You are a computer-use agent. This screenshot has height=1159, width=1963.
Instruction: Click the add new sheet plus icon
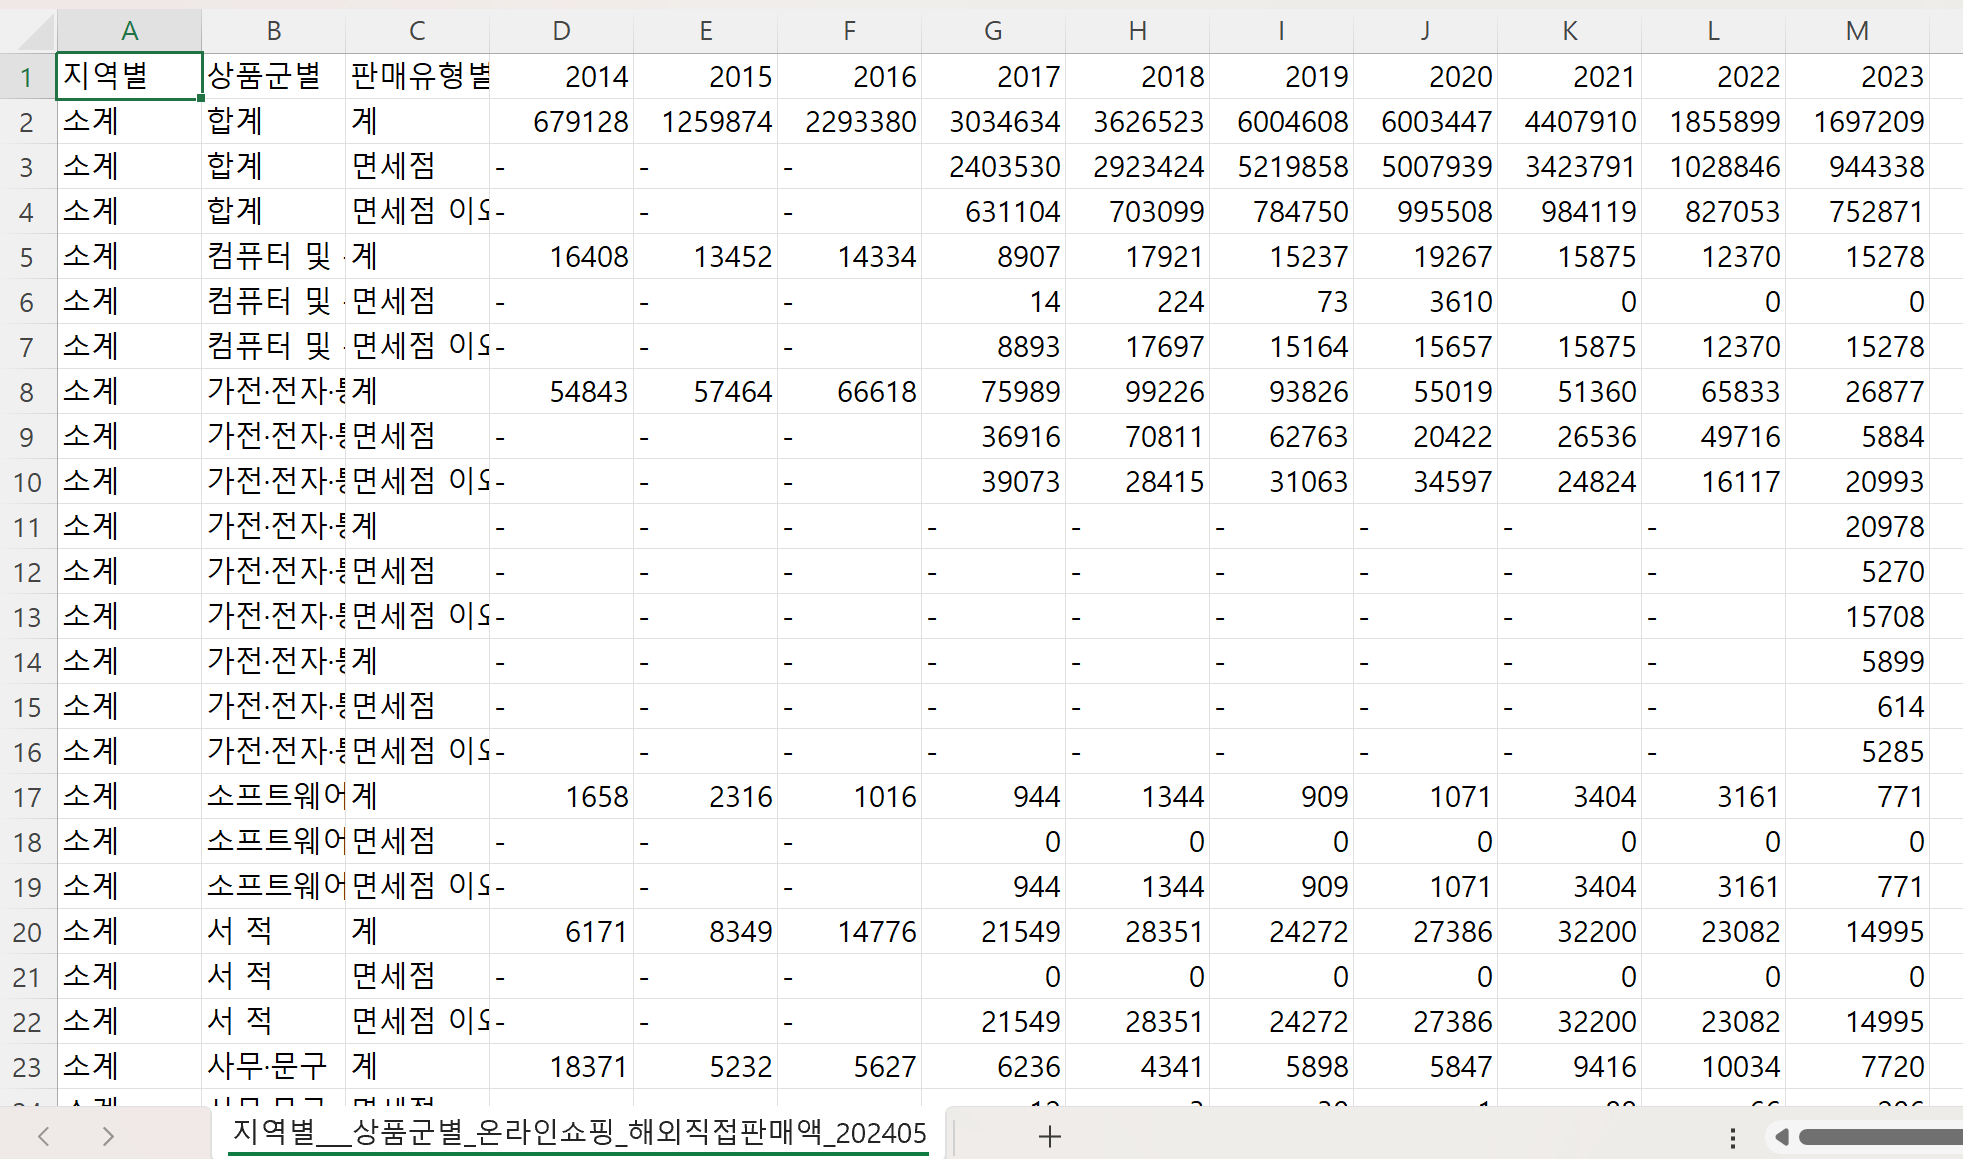(1049, 1136)
